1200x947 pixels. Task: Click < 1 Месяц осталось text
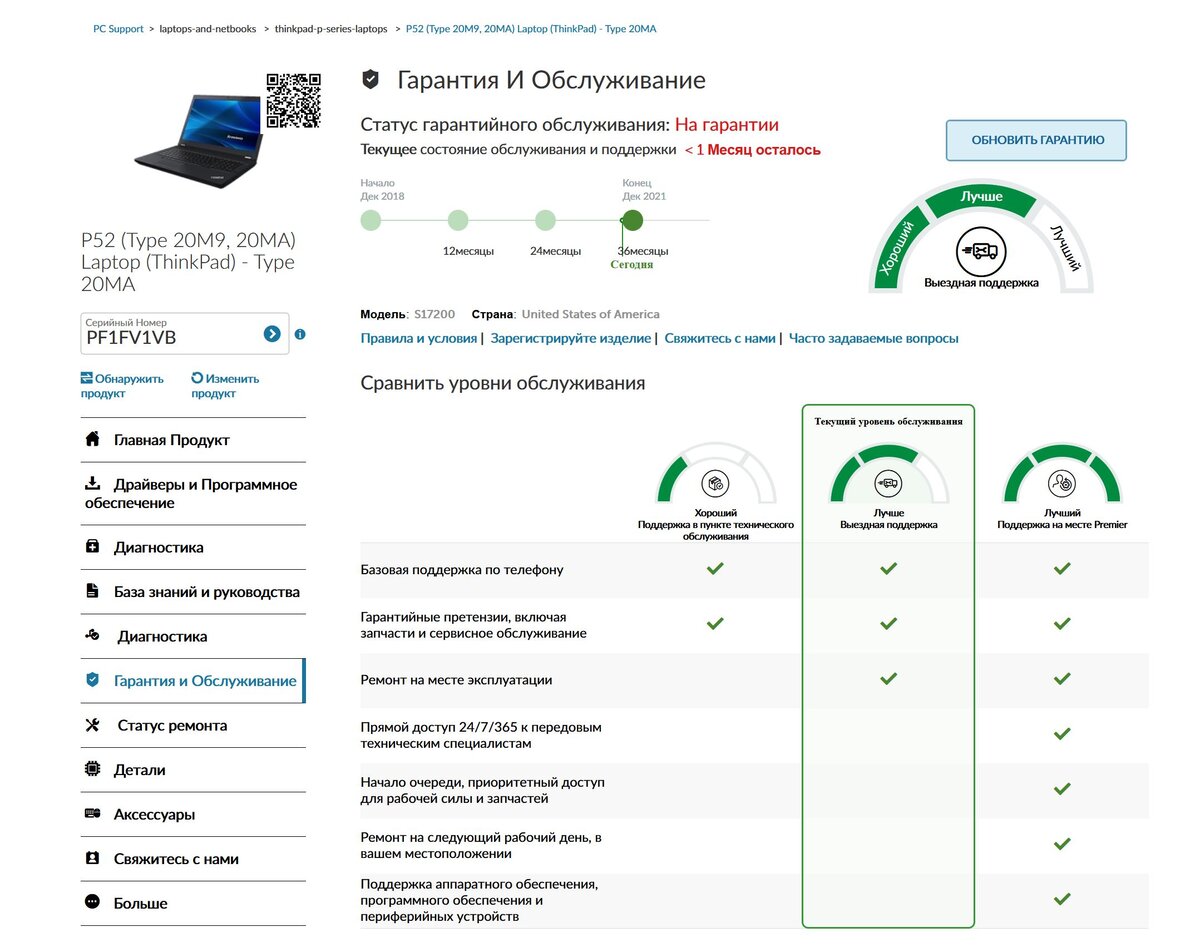[x=752, y=150]
